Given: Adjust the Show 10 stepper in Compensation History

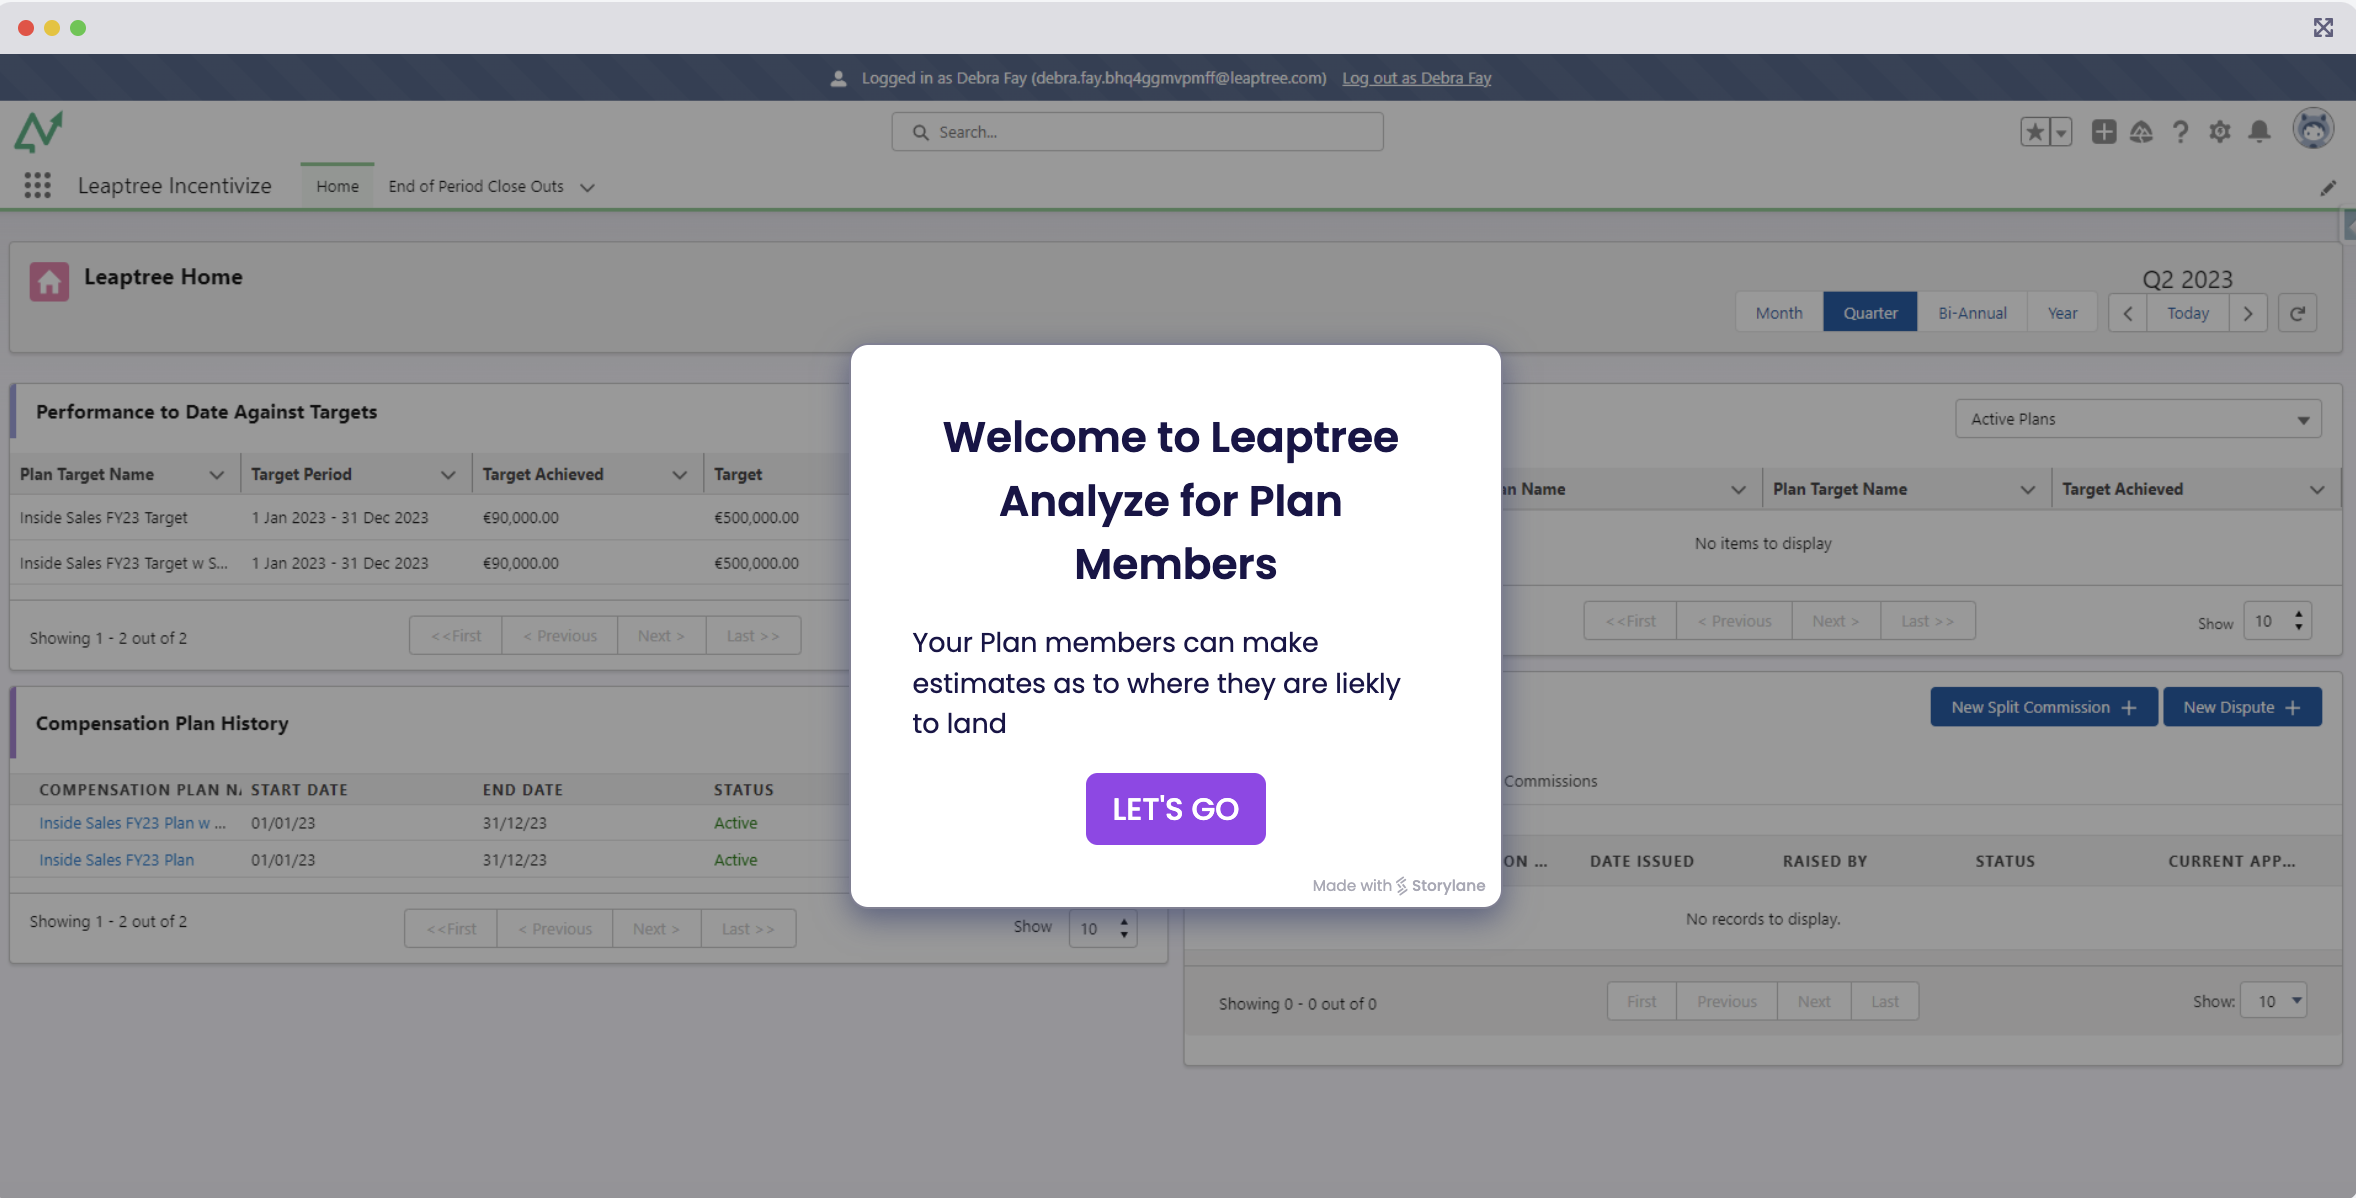Looking at the screenshot, I should pyautogui.click(x=1124, y=929).
